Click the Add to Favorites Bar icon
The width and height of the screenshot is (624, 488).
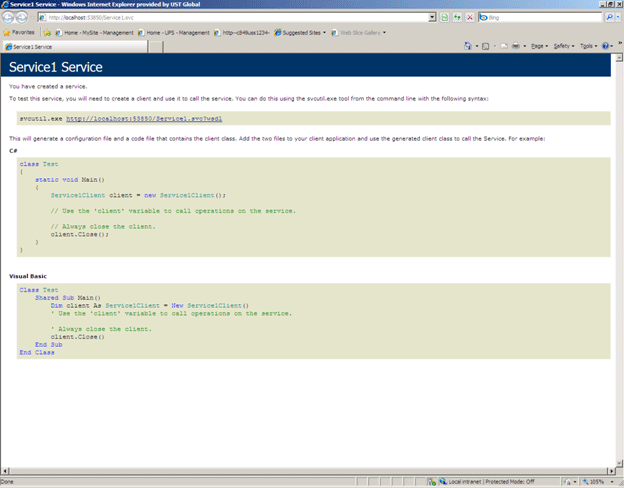[x=47, y=33]
